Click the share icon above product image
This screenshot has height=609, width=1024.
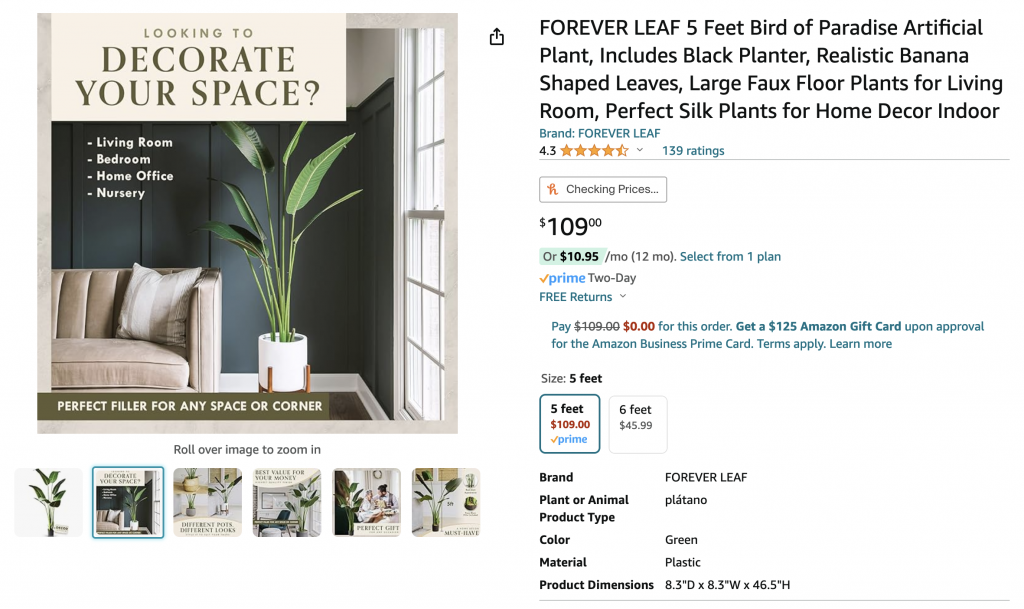(x=497, y=37)
